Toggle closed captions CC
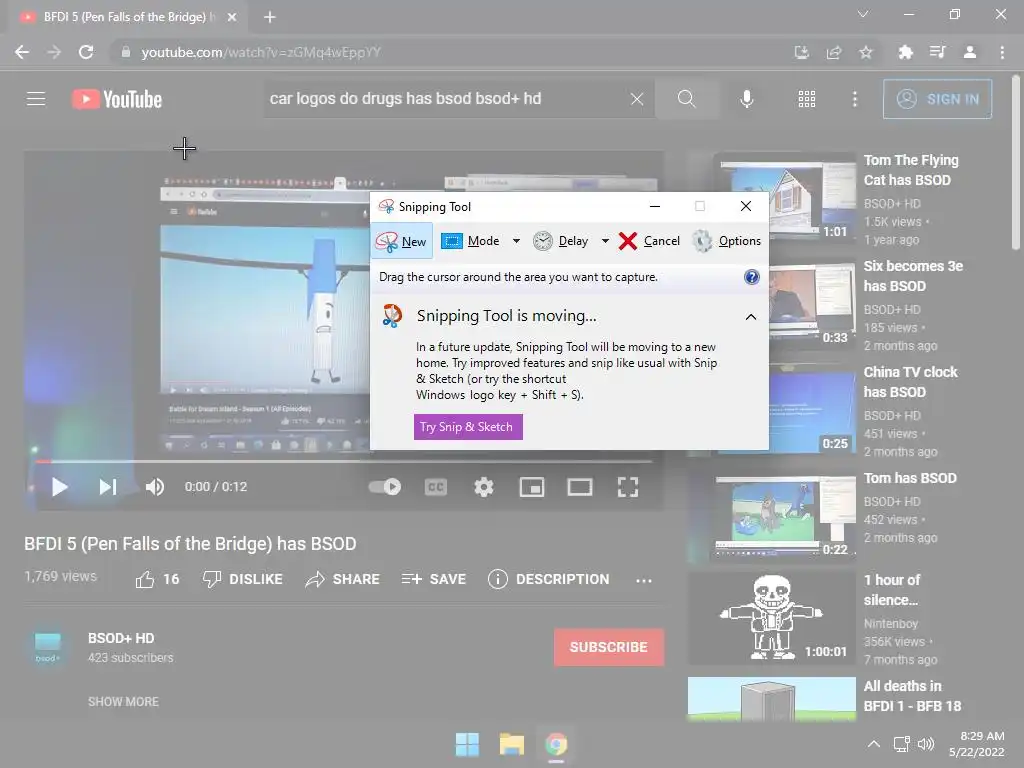 click(x=436, y=487)
